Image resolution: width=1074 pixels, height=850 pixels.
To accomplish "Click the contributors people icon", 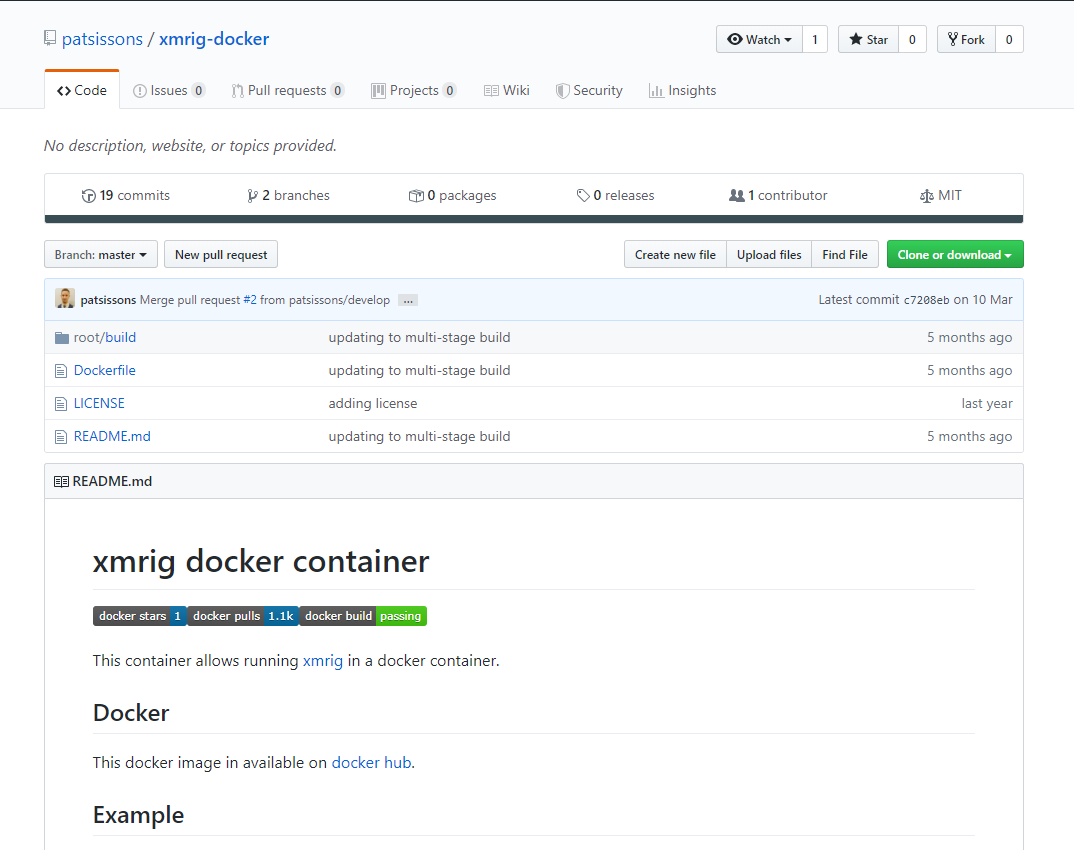I will 736,196.
